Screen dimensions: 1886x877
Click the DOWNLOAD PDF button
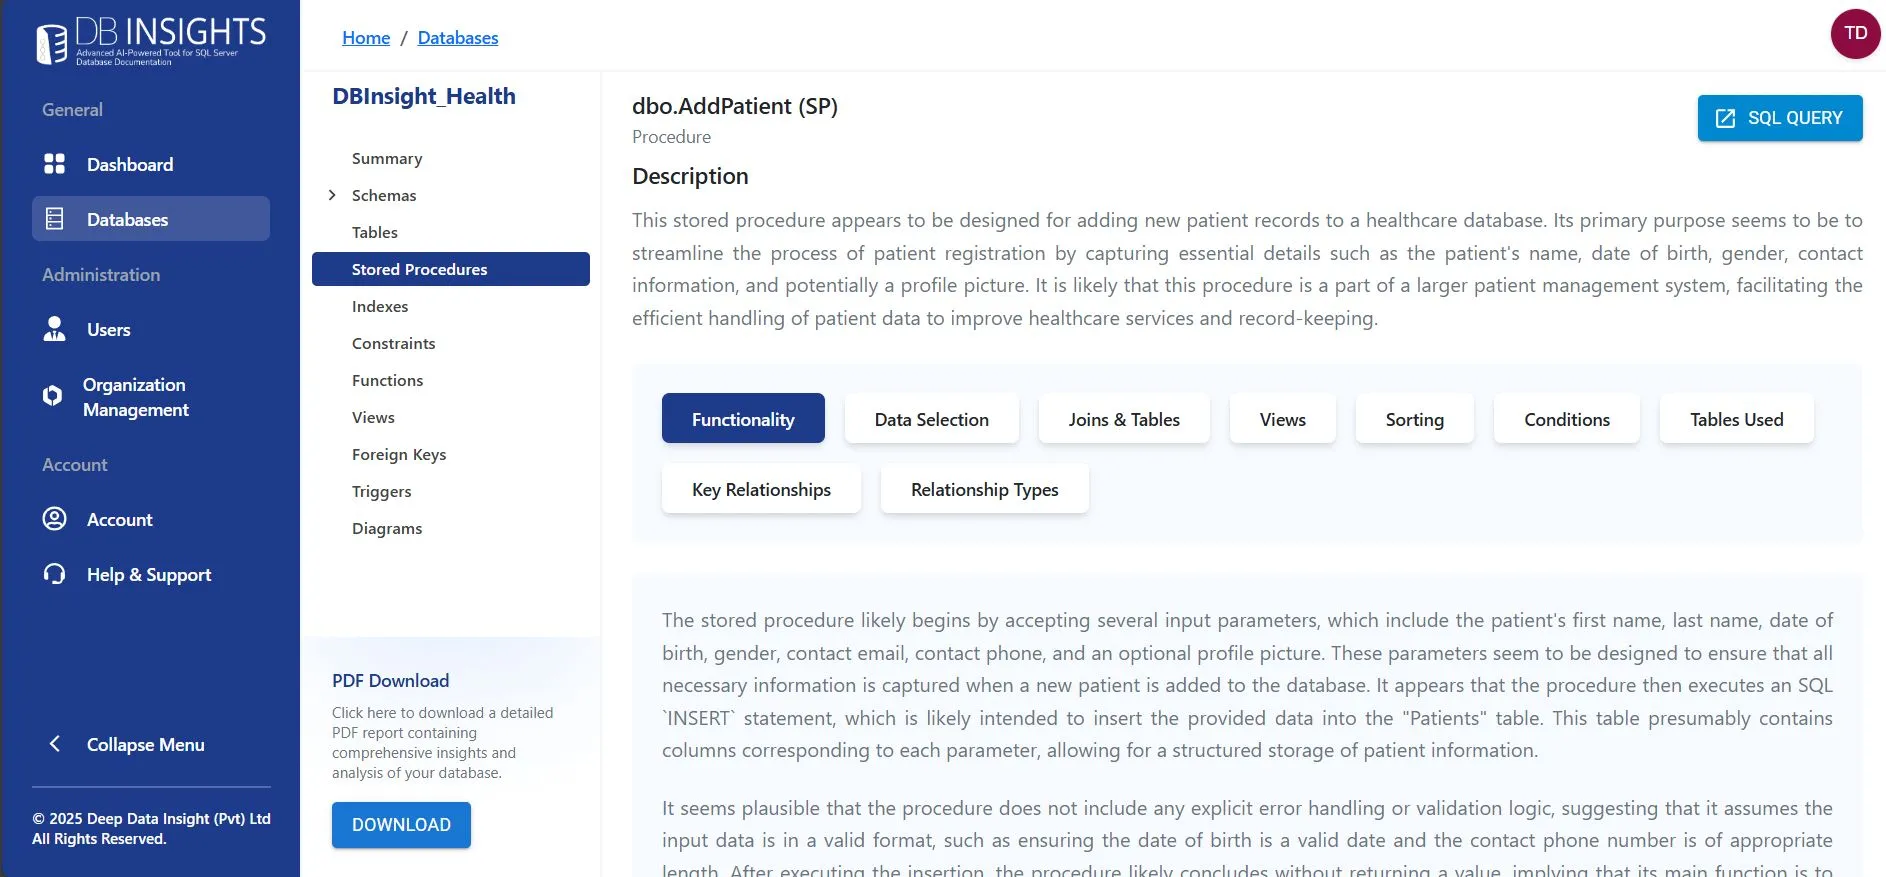tap(401, 825)
